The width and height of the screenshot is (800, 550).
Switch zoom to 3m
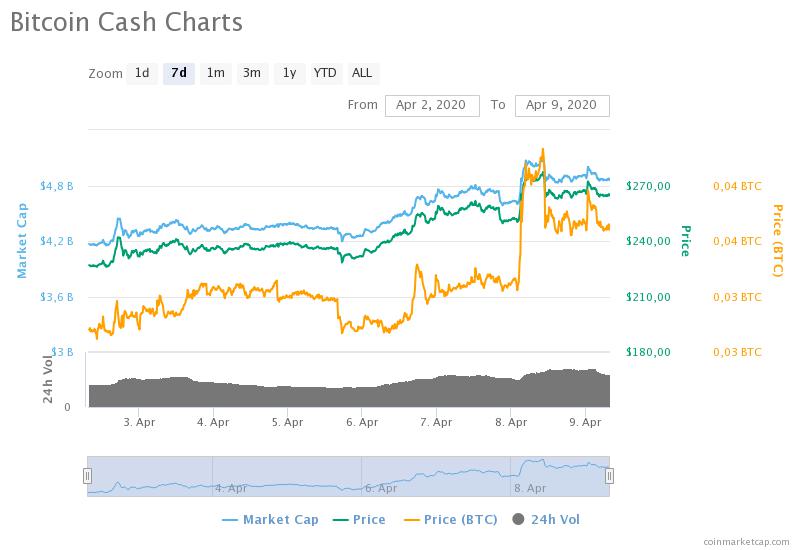point(253,73)
